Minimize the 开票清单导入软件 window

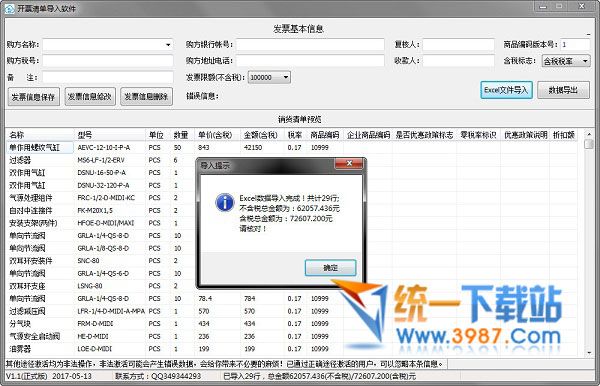click(543, 7)
